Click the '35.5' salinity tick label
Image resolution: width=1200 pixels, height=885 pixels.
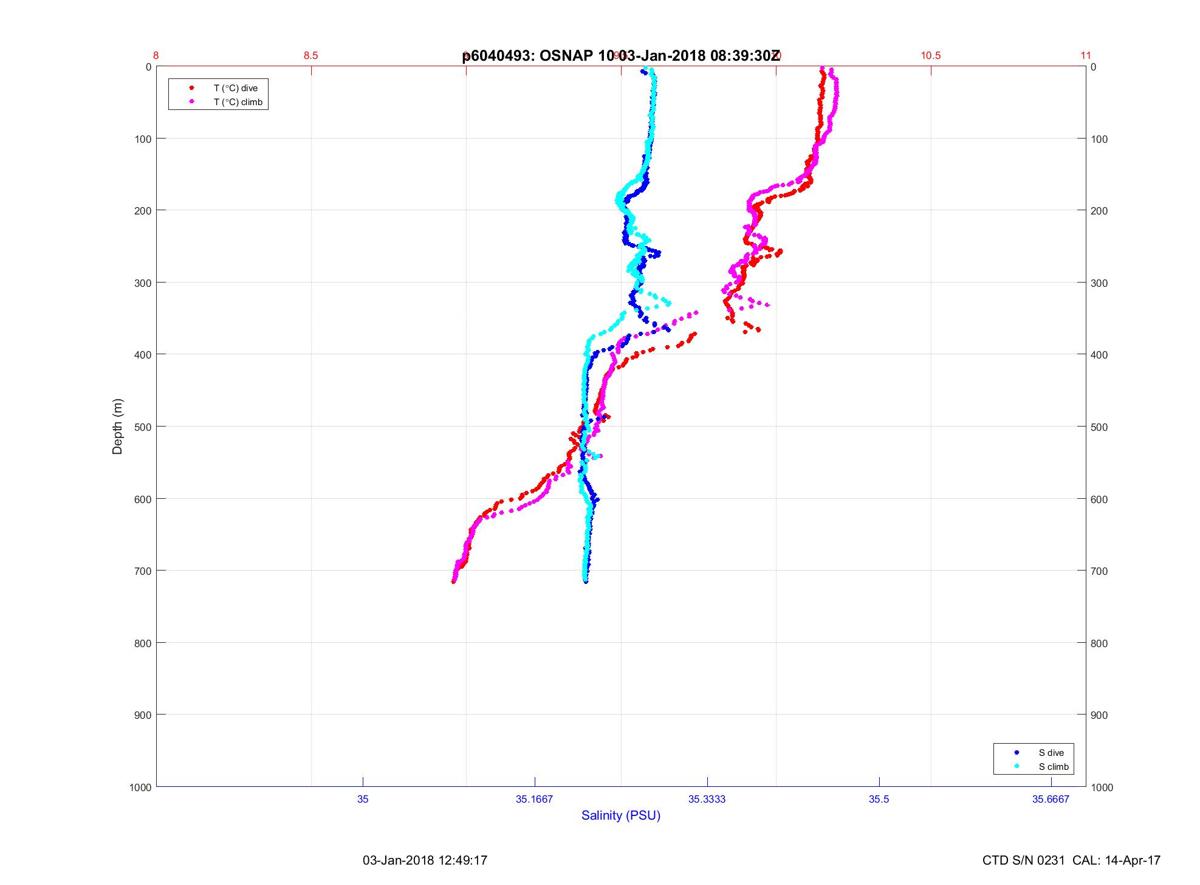click(879, 799)
